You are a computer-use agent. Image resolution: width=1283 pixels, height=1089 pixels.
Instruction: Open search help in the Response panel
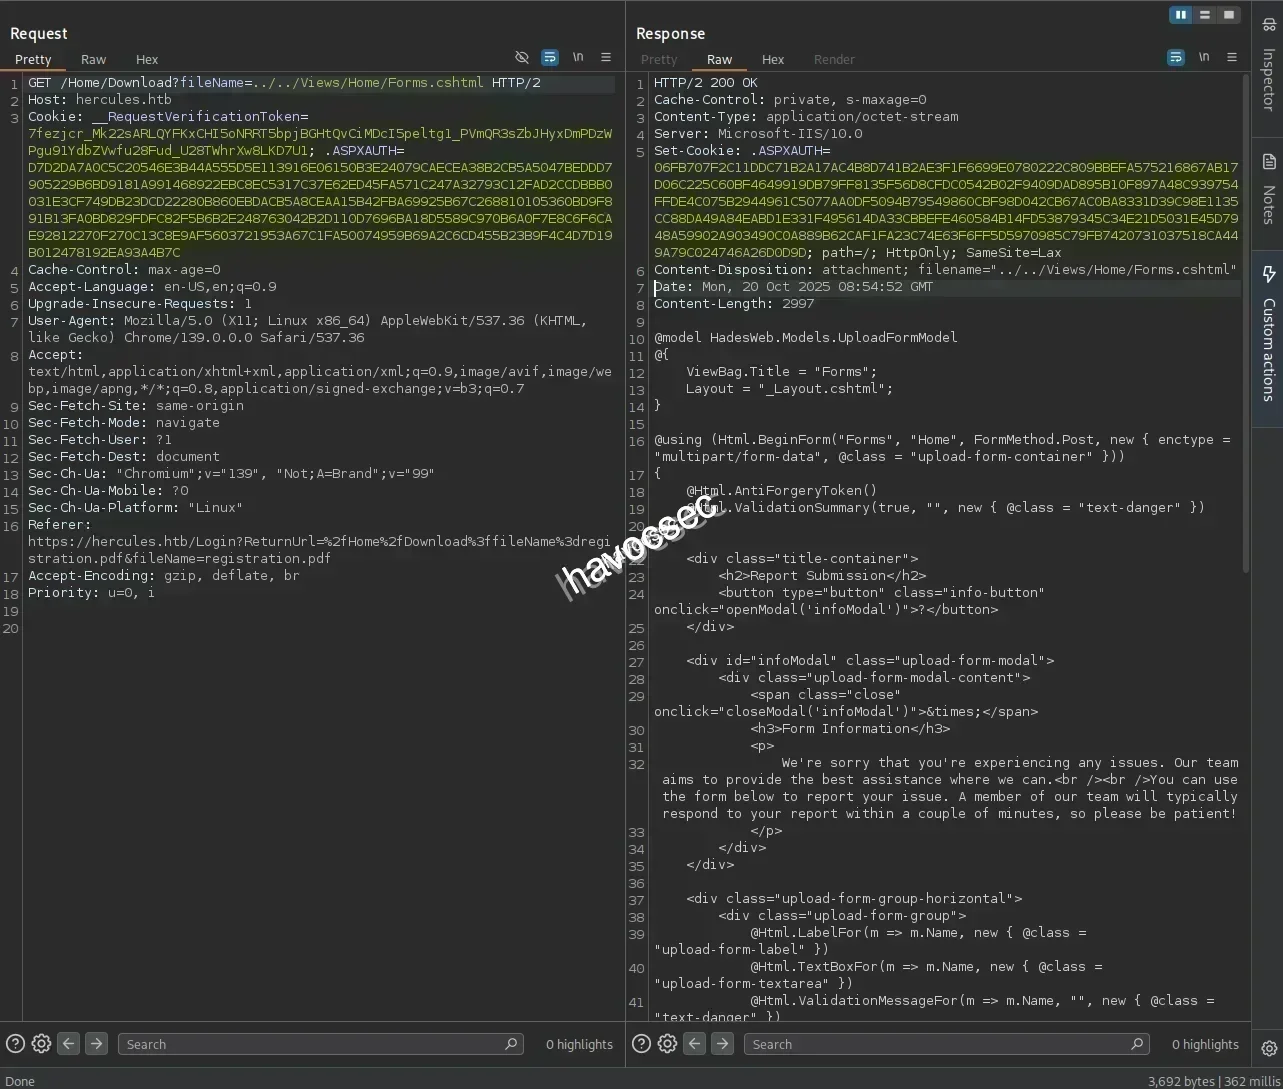point(641,1043)
